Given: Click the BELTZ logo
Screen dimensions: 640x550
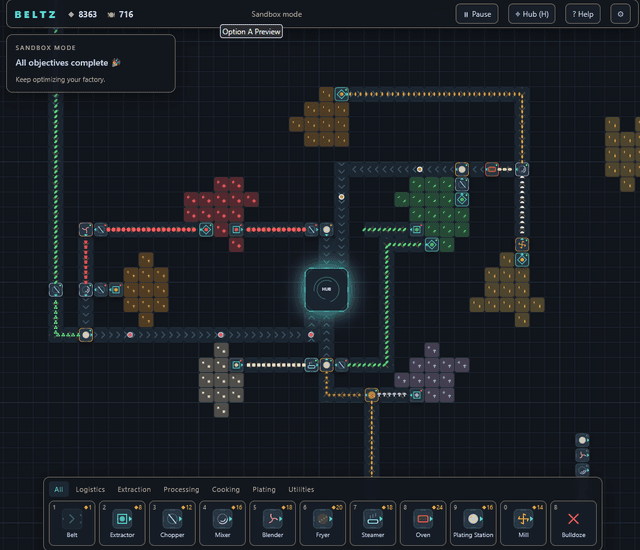Looking at the screenshot, I should pos(35,14).
